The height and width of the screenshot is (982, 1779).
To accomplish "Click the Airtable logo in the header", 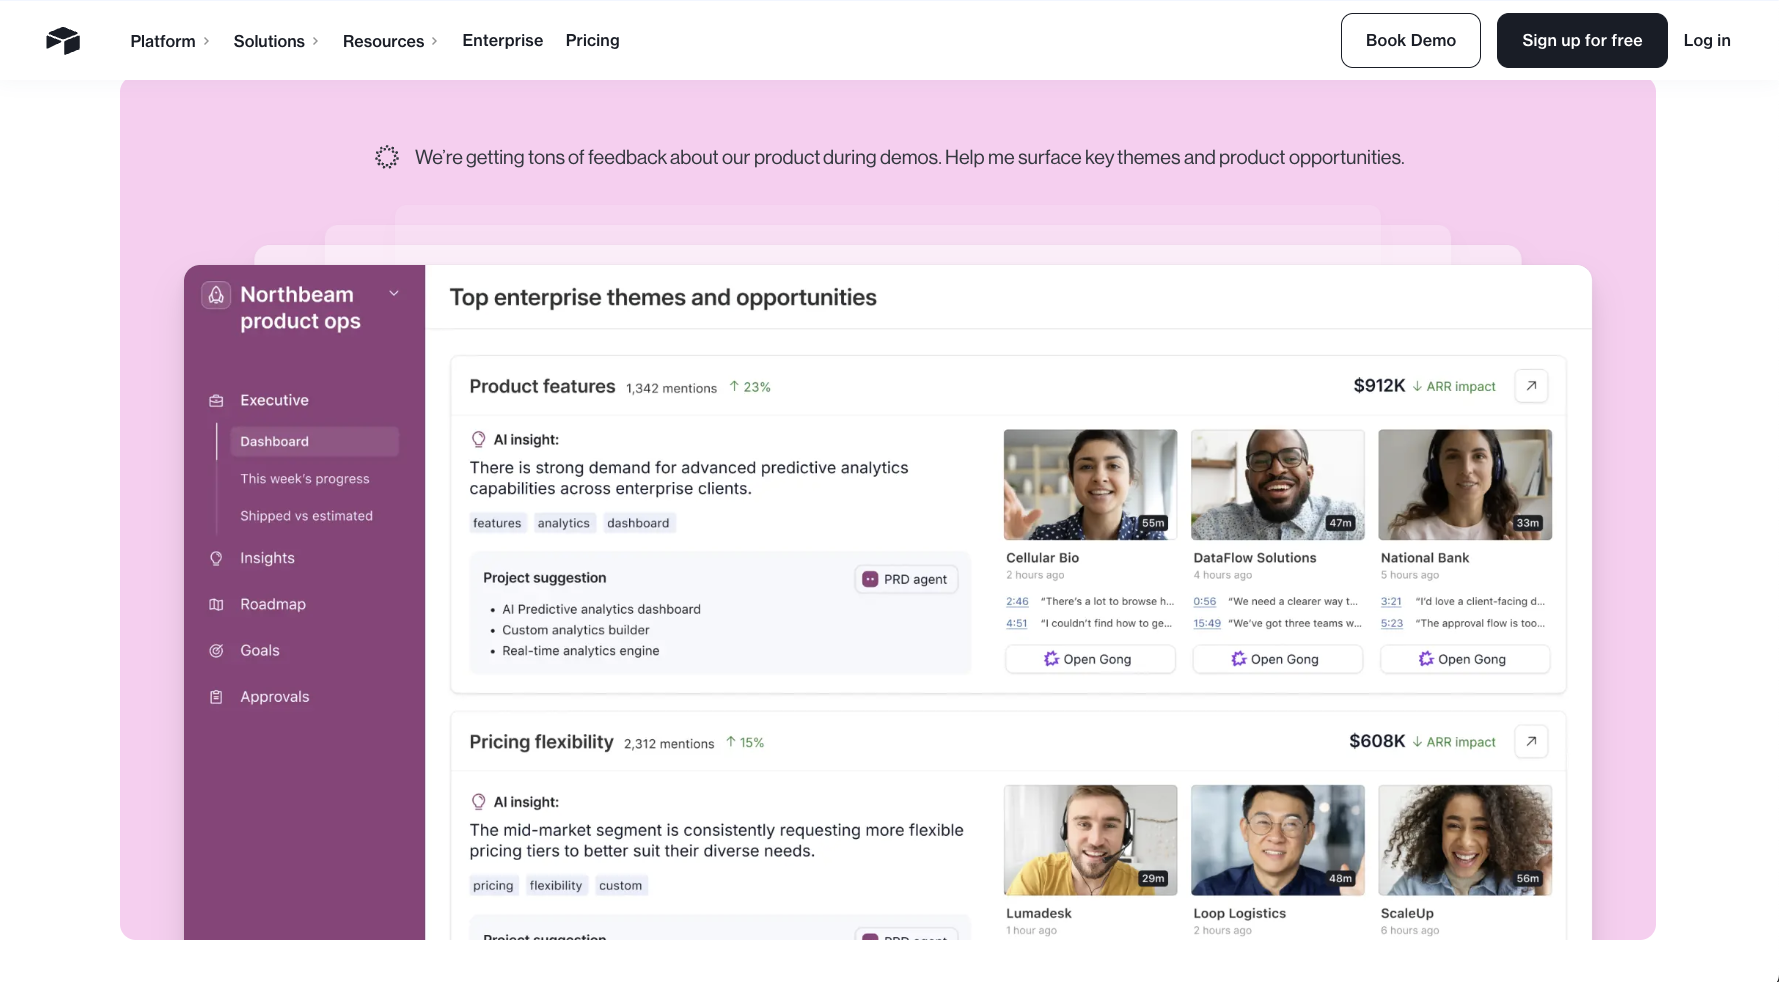I will click(x=63, y=41).
